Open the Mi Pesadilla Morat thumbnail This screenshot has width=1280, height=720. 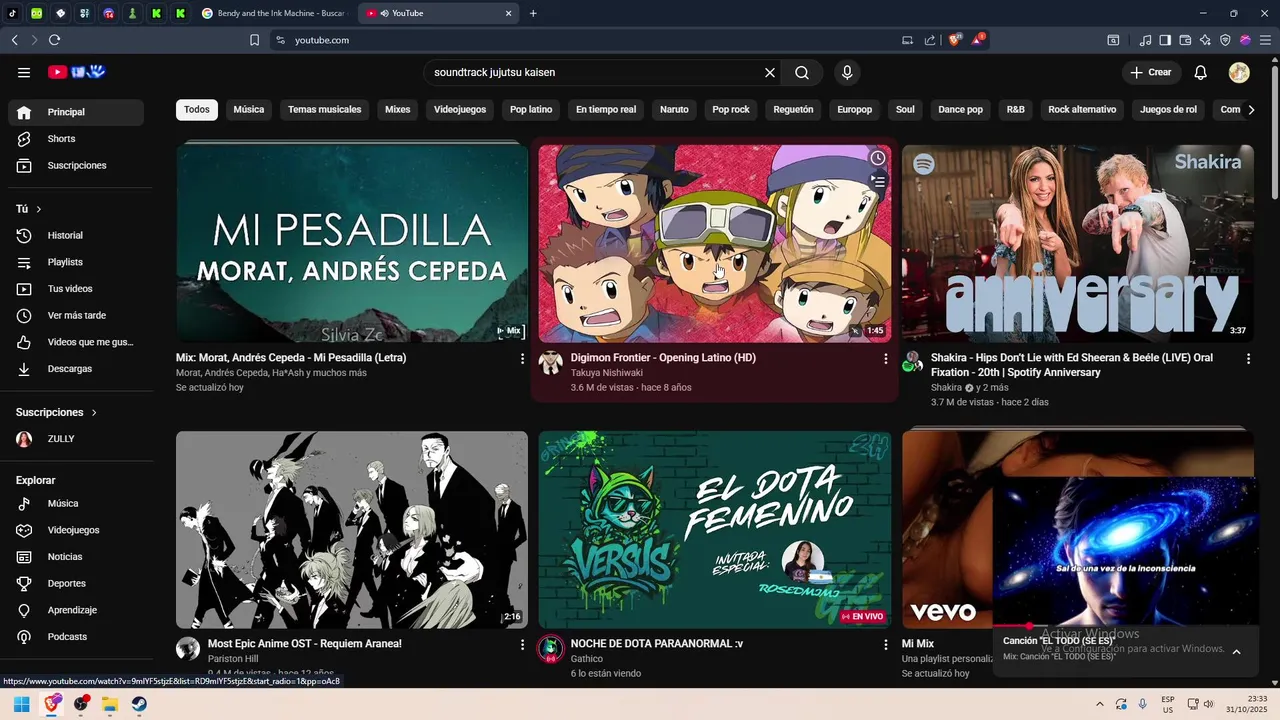352,244
